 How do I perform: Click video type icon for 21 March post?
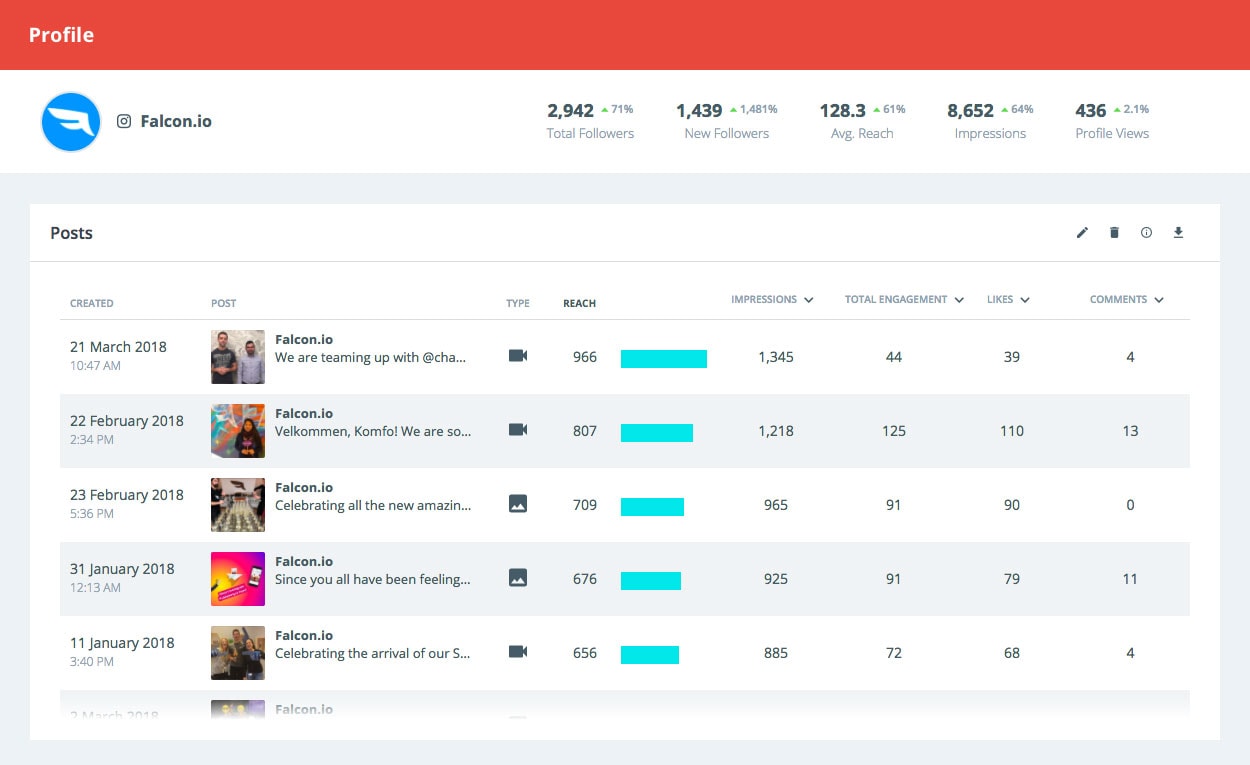(518, 356)
